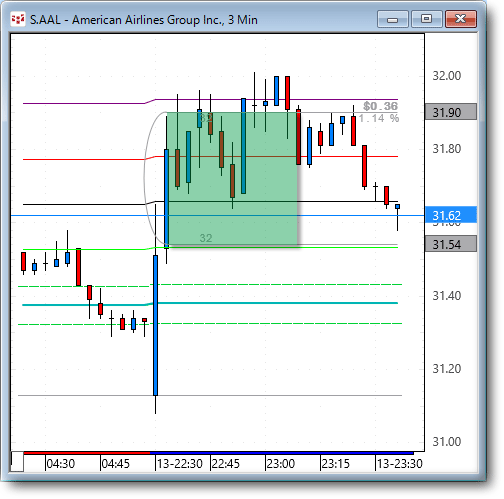Click the 31.80 price scale label
This screenshot has width=504, height=499.
(447, 149)
